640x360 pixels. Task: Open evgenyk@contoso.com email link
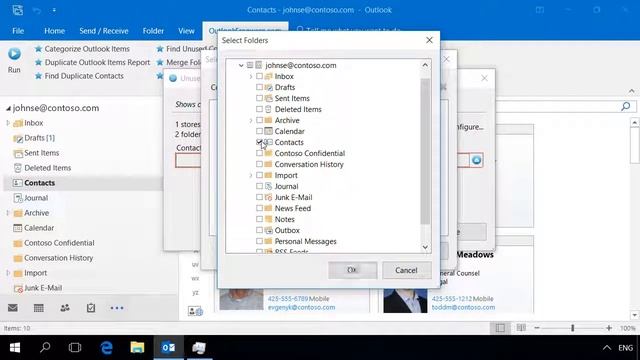point(301,307)
